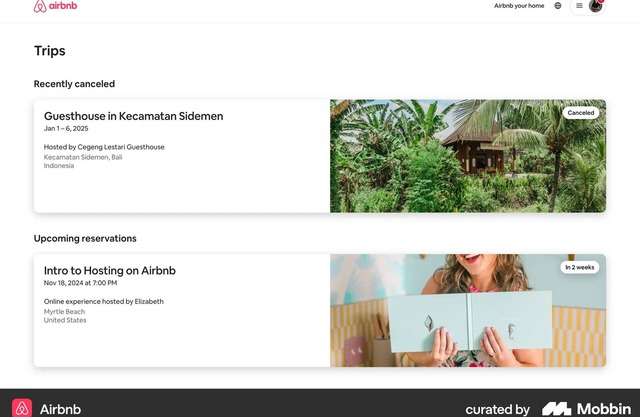Viewport: 640px width, 417px height.
Task: Open the hamburger account menu
Action: [x=579, y=6]
